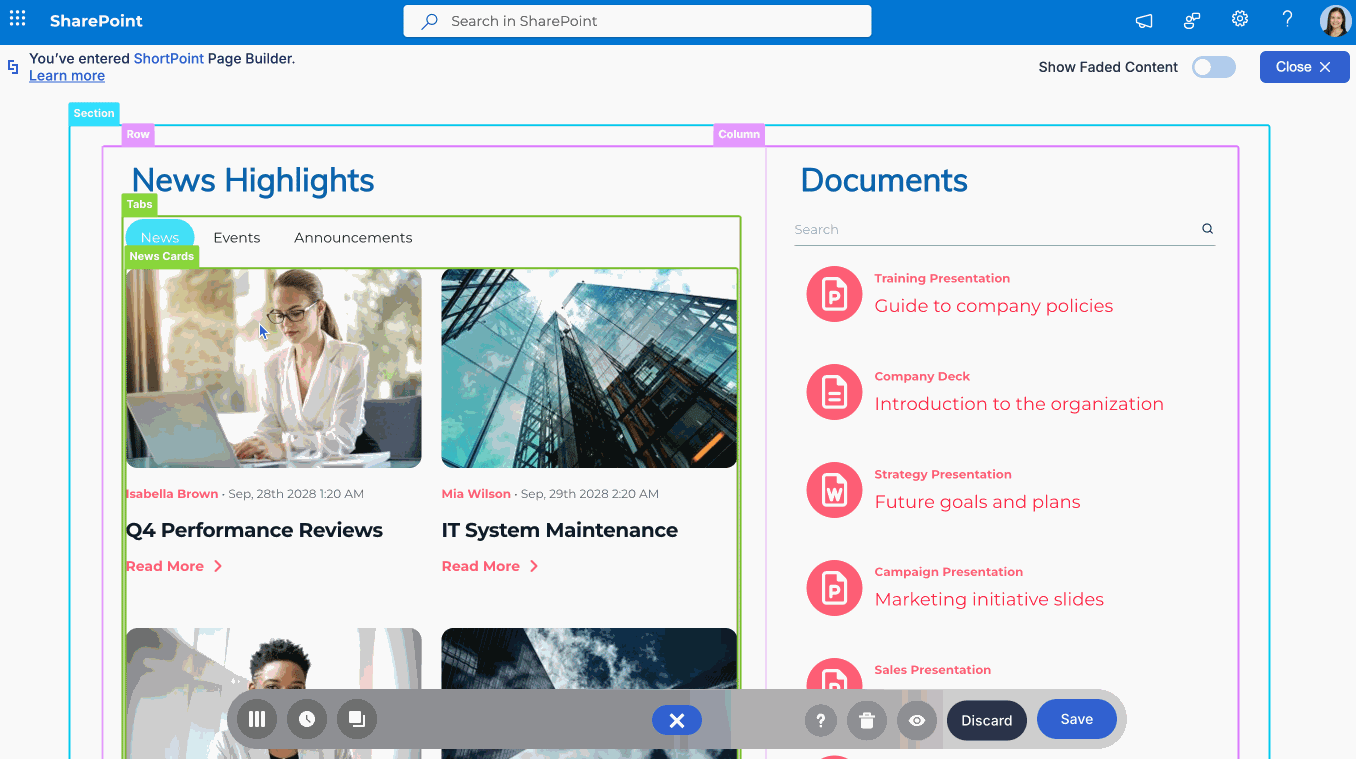Click the copy layers icon in toolbar
This screenshot has width=1356, height=759.
click(357, 719)
